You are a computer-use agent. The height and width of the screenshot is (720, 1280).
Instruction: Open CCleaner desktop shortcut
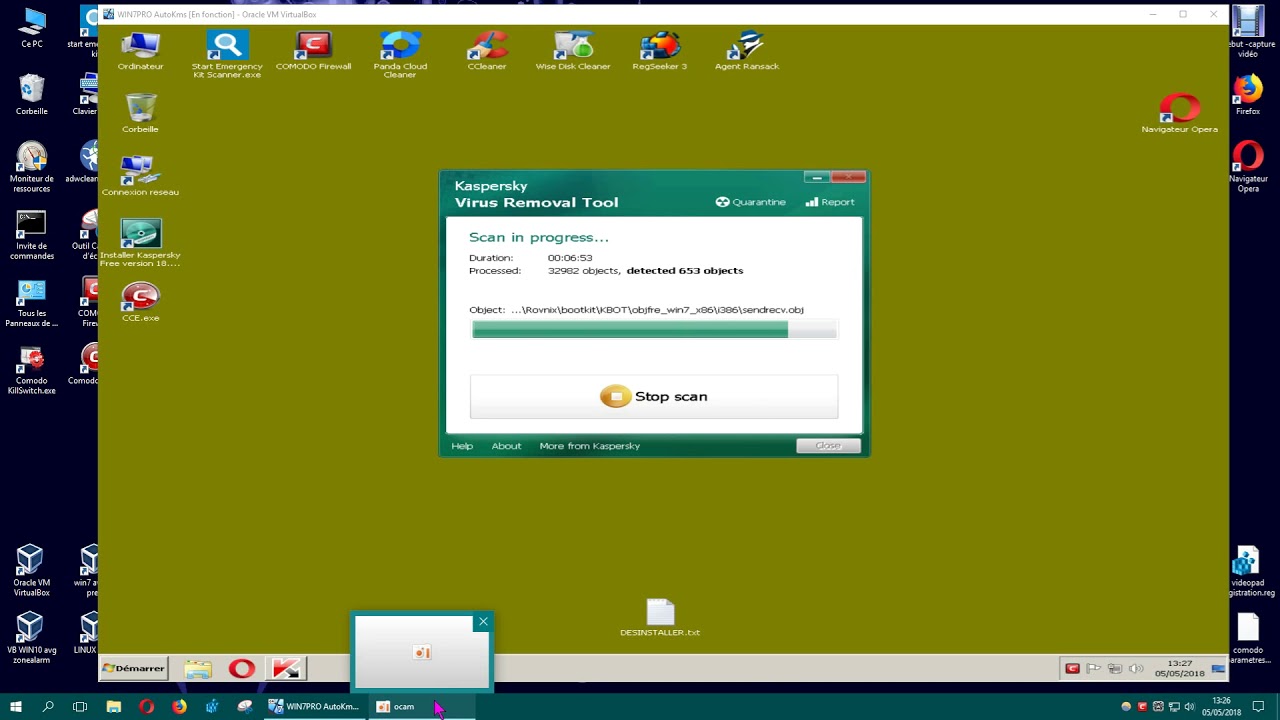click(x=487, y=51)
